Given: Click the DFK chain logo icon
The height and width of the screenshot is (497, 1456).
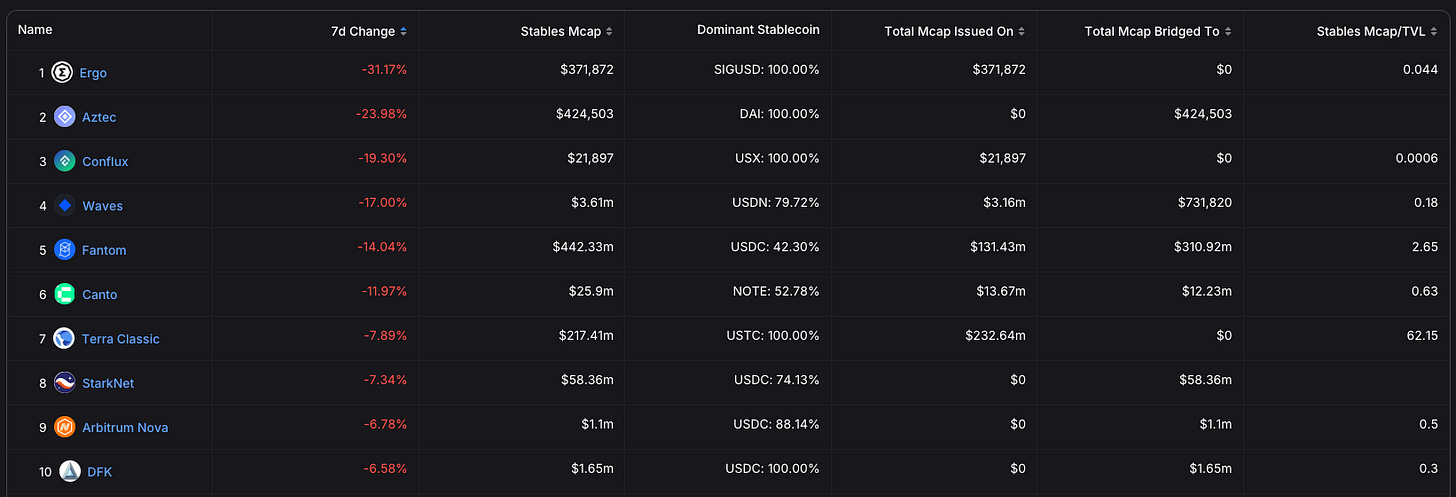Looking at the screenshot, I should (x=70, y=471).
